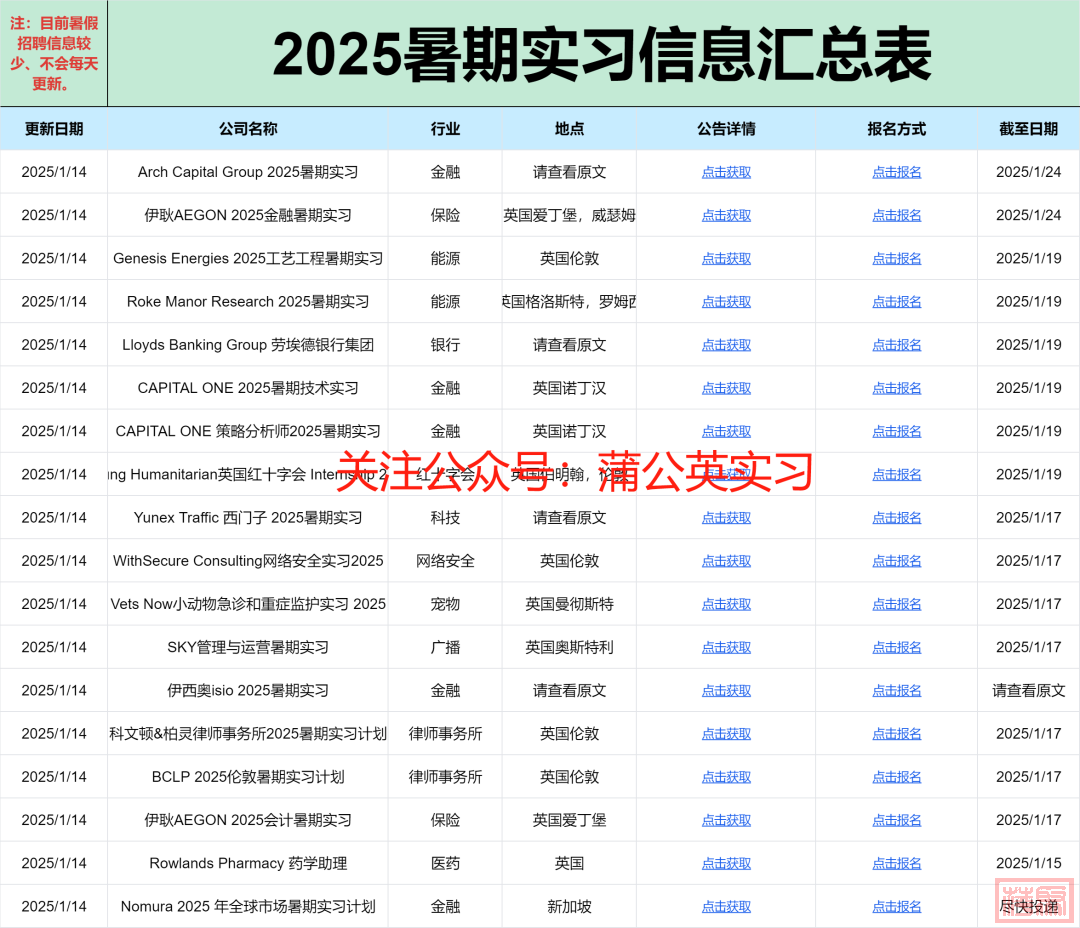
Task: Open 点击报名 link for Lloyds Banking Group
Action: click(896, 345)
